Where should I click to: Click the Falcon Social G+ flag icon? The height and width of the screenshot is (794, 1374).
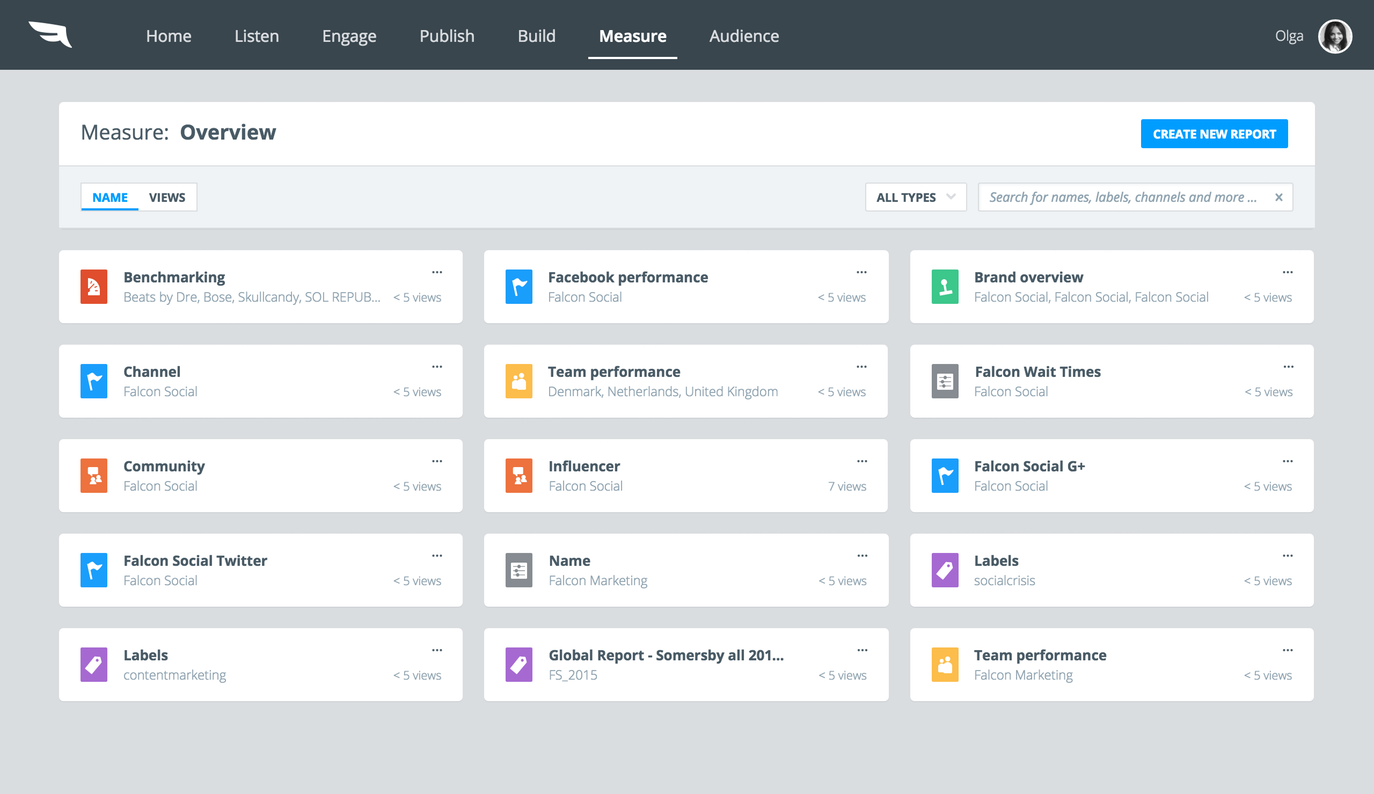[945, 476]
